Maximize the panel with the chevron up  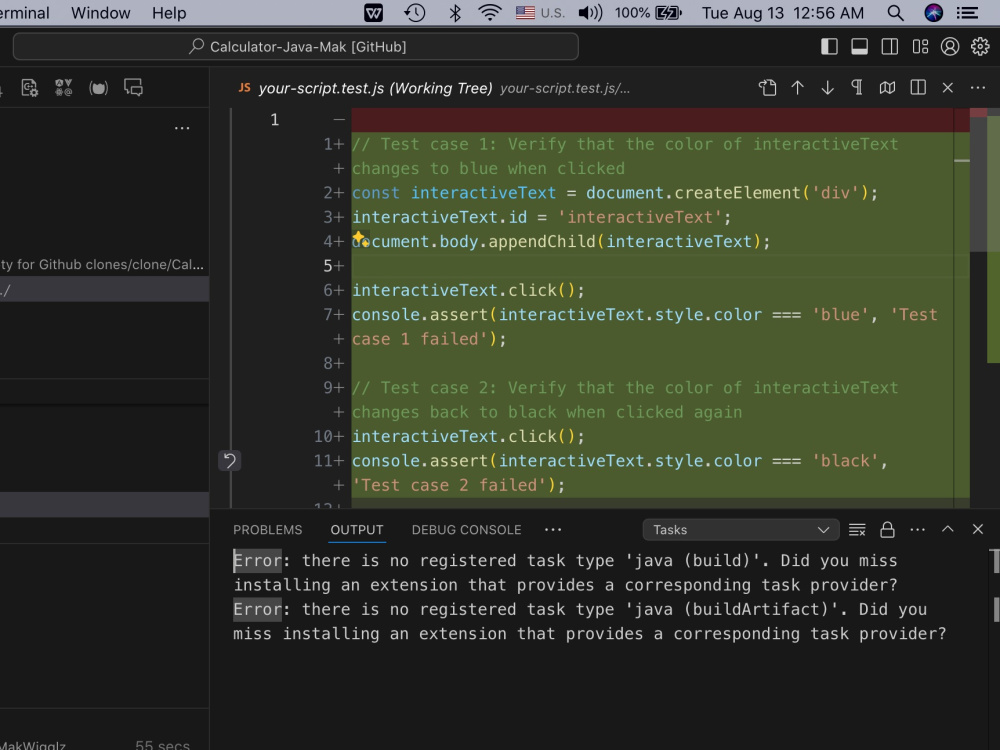(x=948, y=529)
